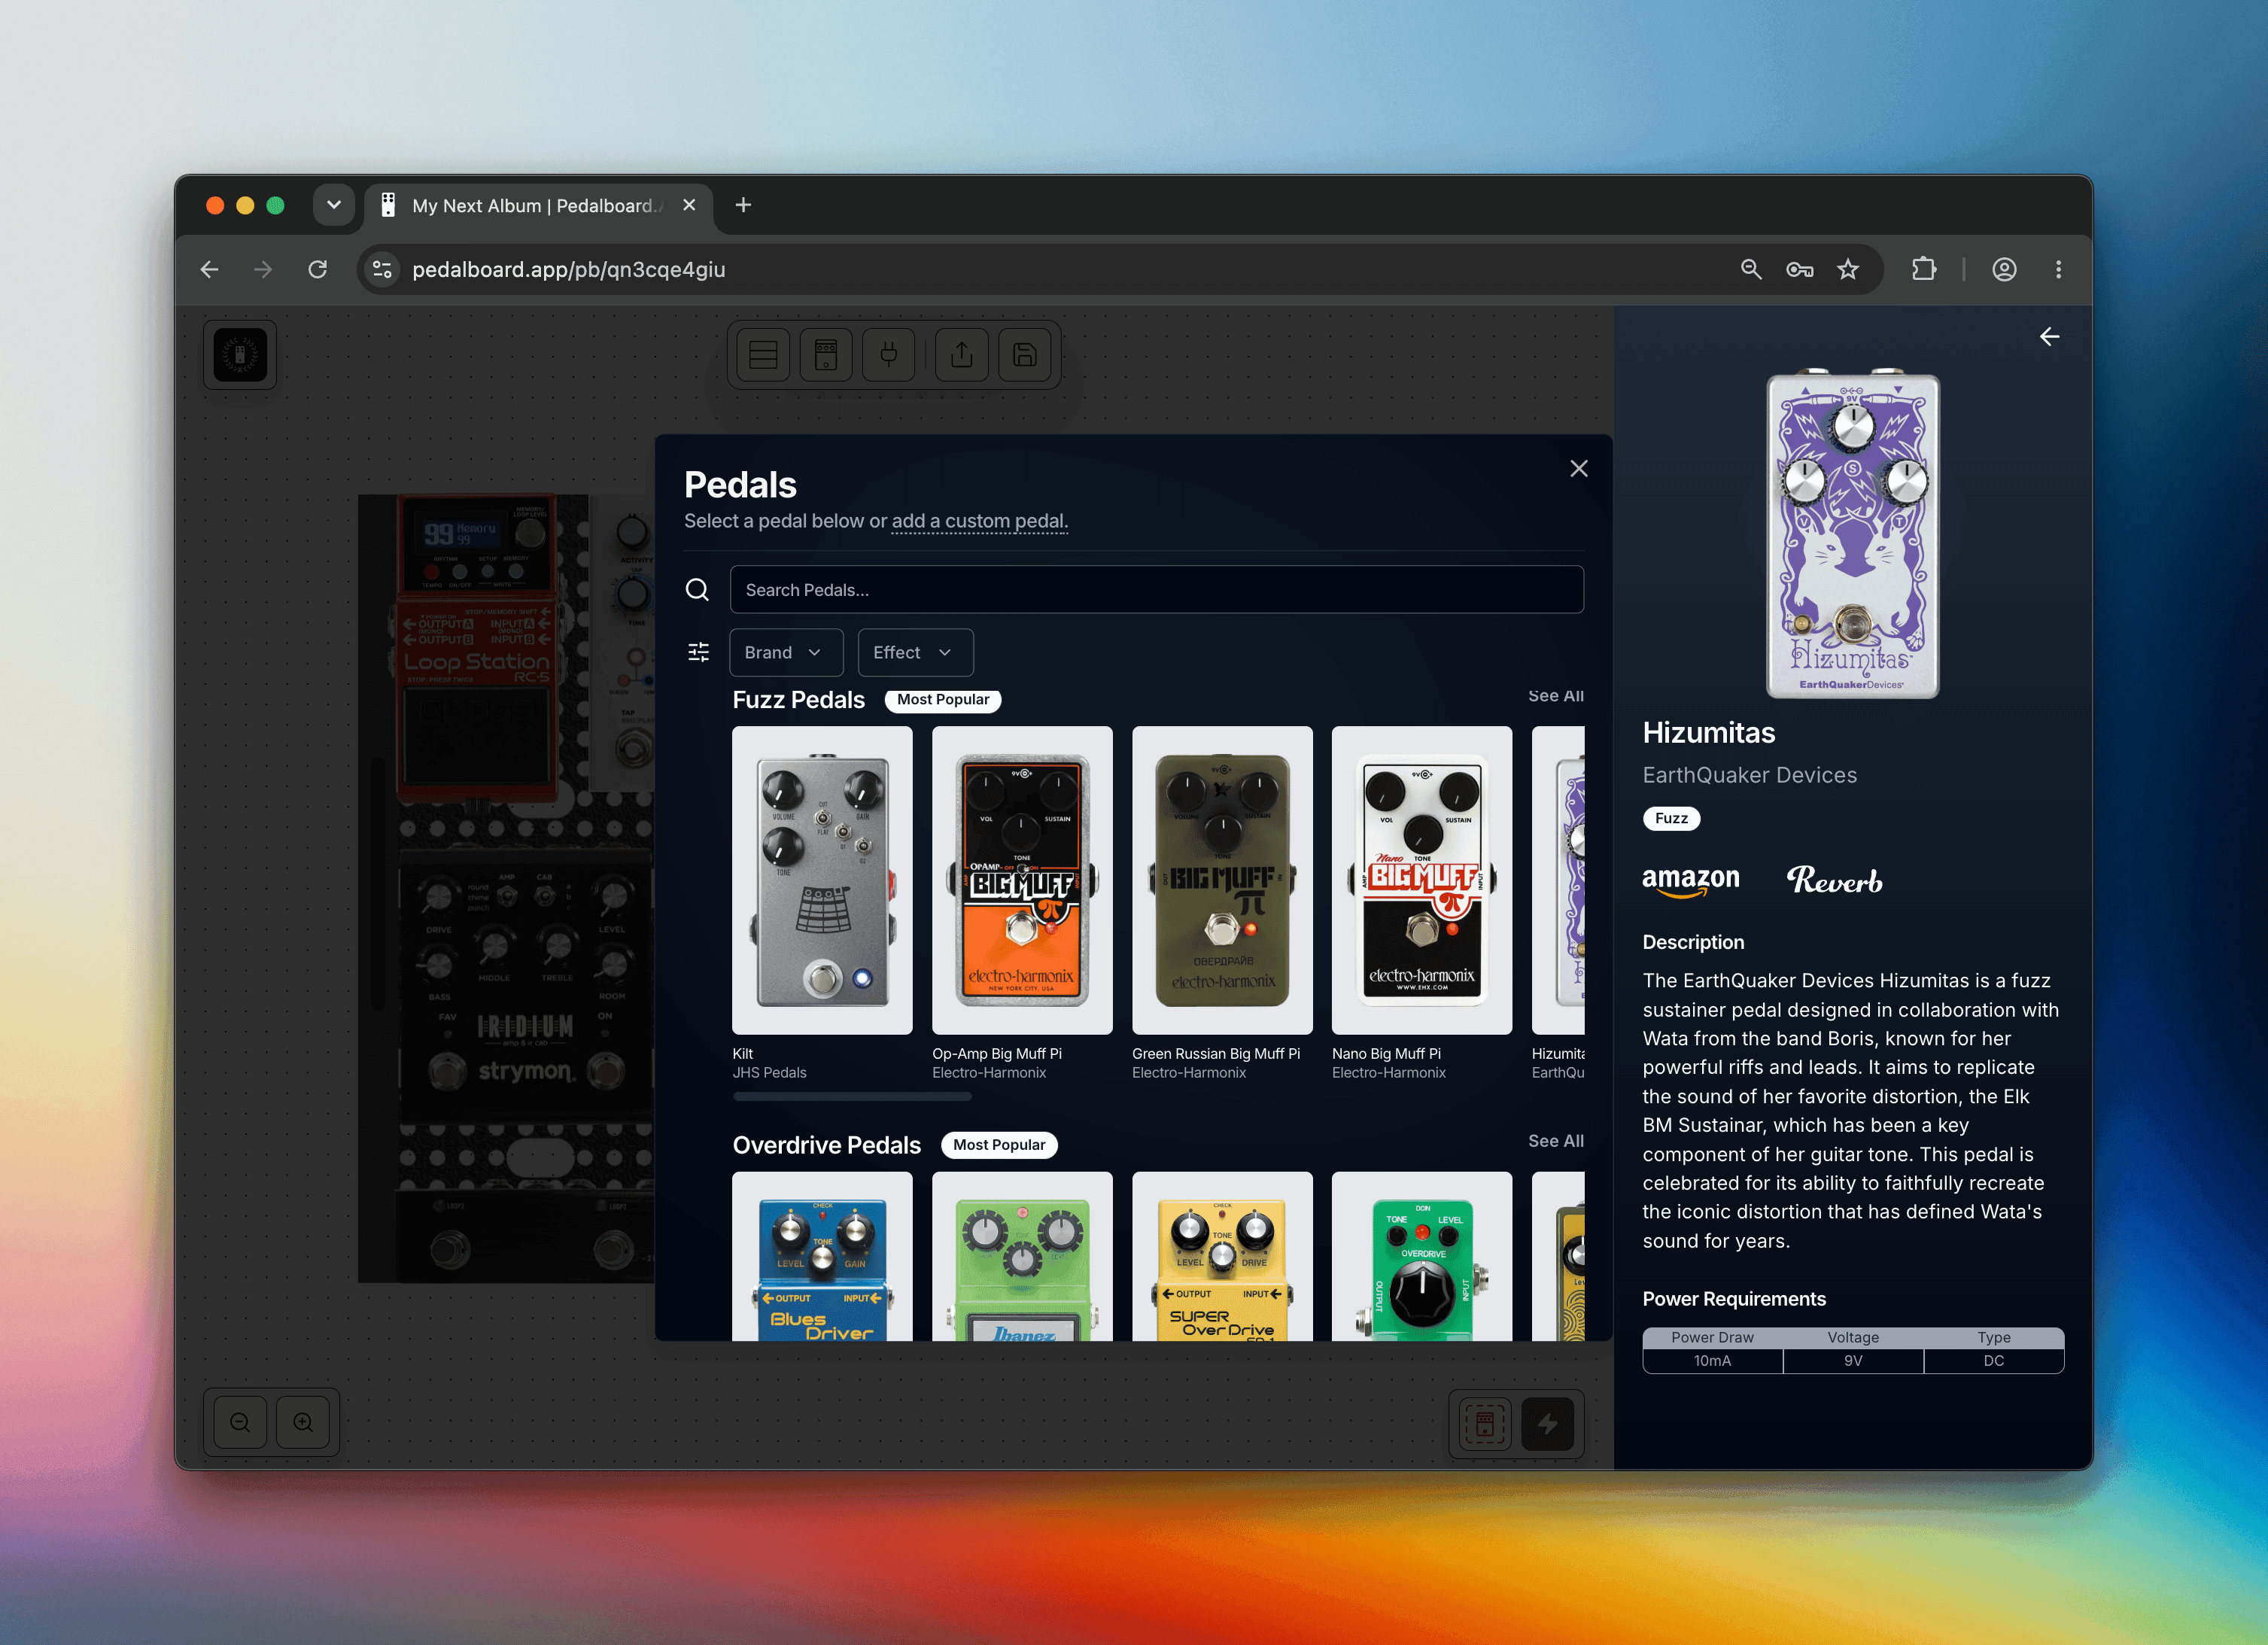This screenshot has height=1645, width=2268.
Task: Click See All for Overdrive Pedals
Action: coord(1555,1141)
